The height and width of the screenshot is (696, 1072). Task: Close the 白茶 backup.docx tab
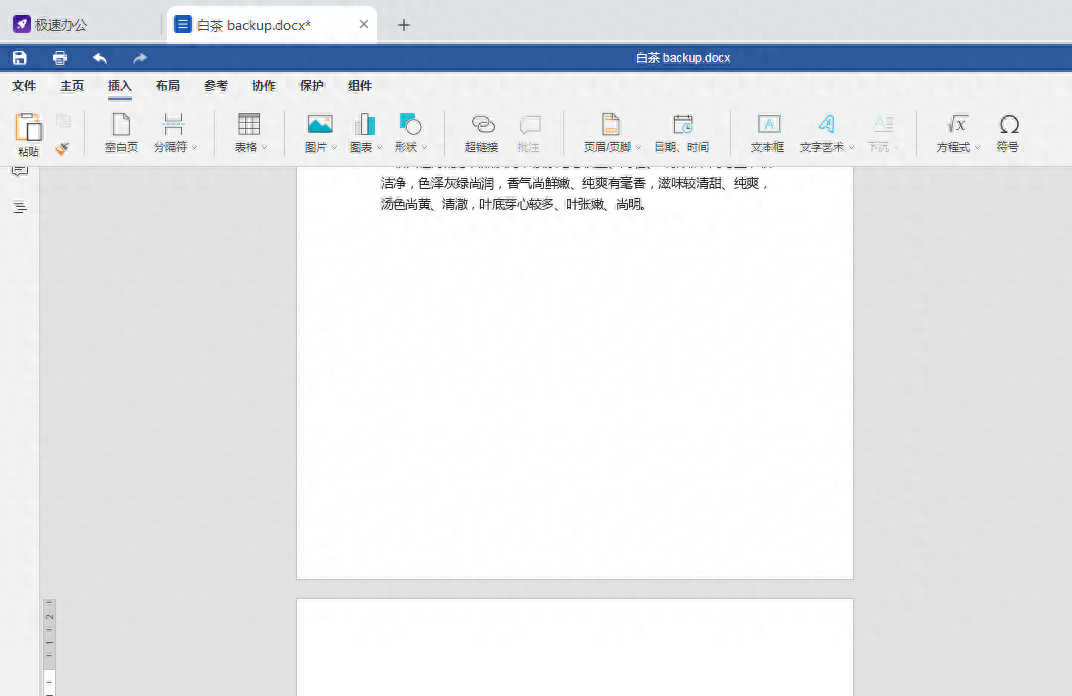point(364,24)
